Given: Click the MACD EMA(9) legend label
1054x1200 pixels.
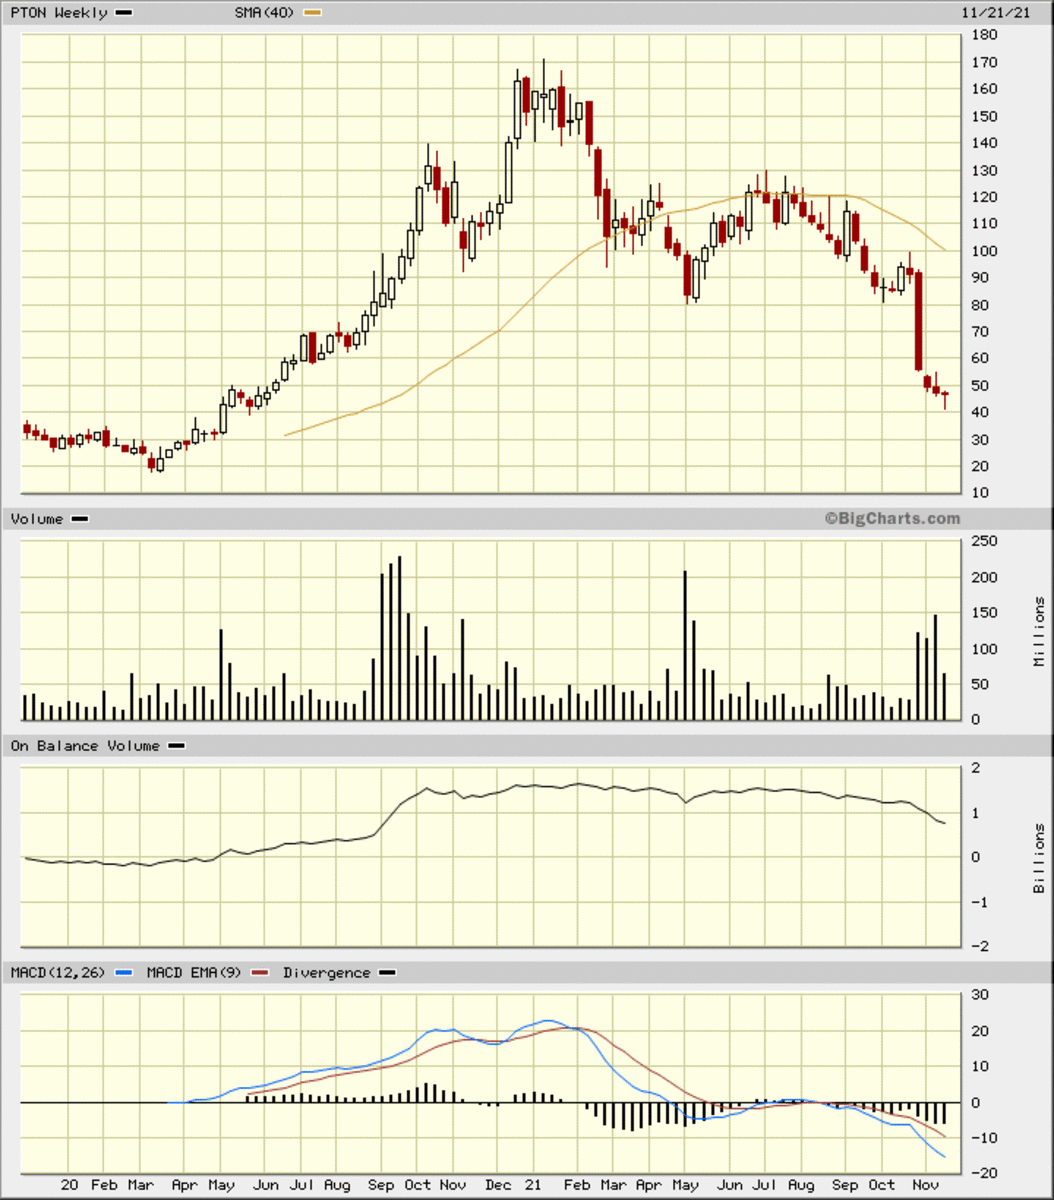Looking at the screenshot, I should pos(194,973).
